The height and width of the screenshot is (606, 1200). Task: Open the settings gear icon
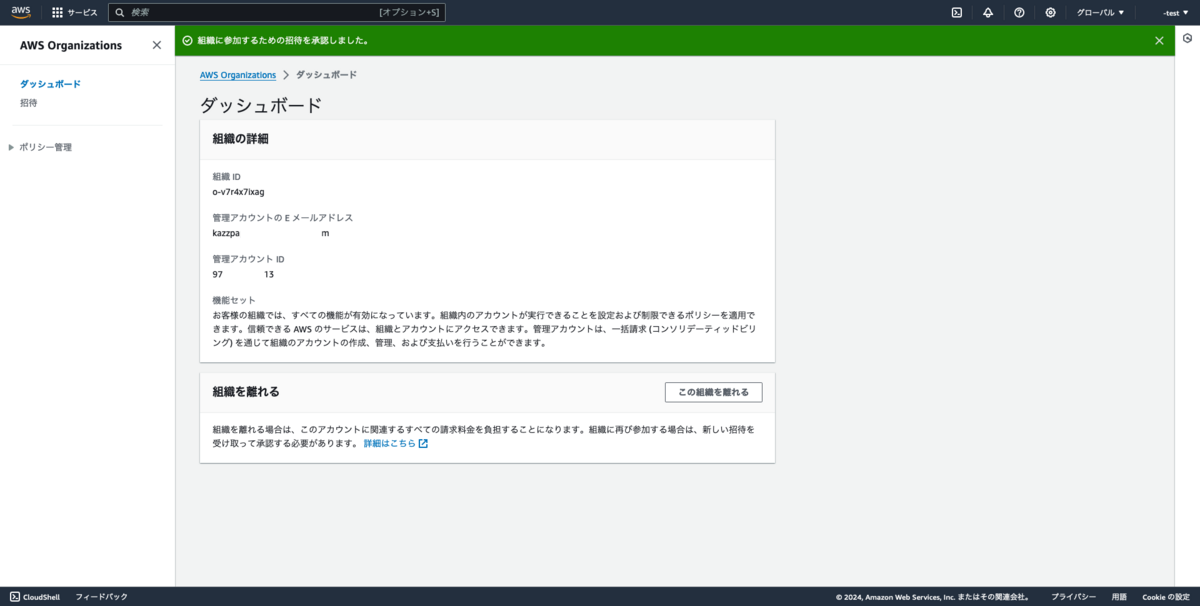click(x=1050, y=12)
